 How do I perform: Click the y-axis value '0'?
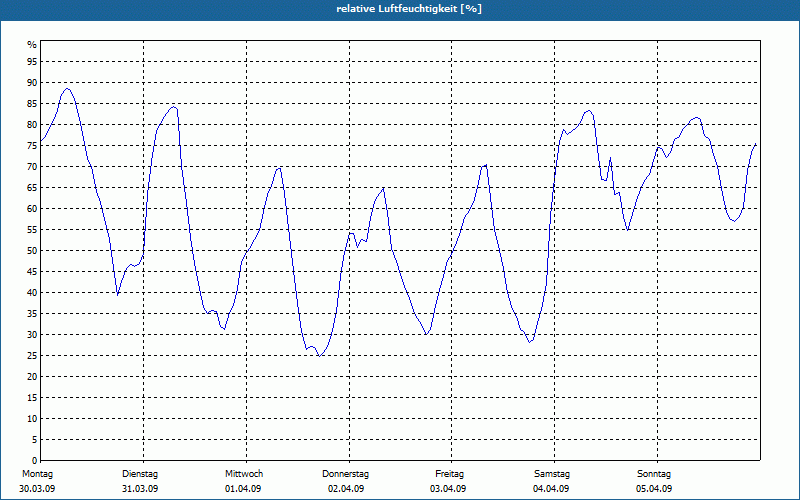coord(35,461)
